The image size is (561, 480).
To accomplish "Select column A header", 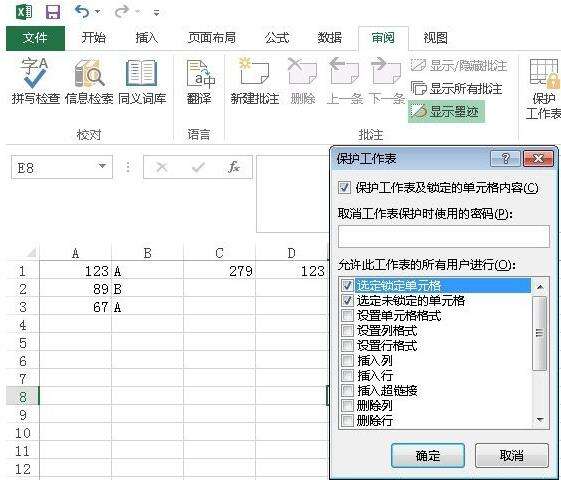I will tap(75, 253).
